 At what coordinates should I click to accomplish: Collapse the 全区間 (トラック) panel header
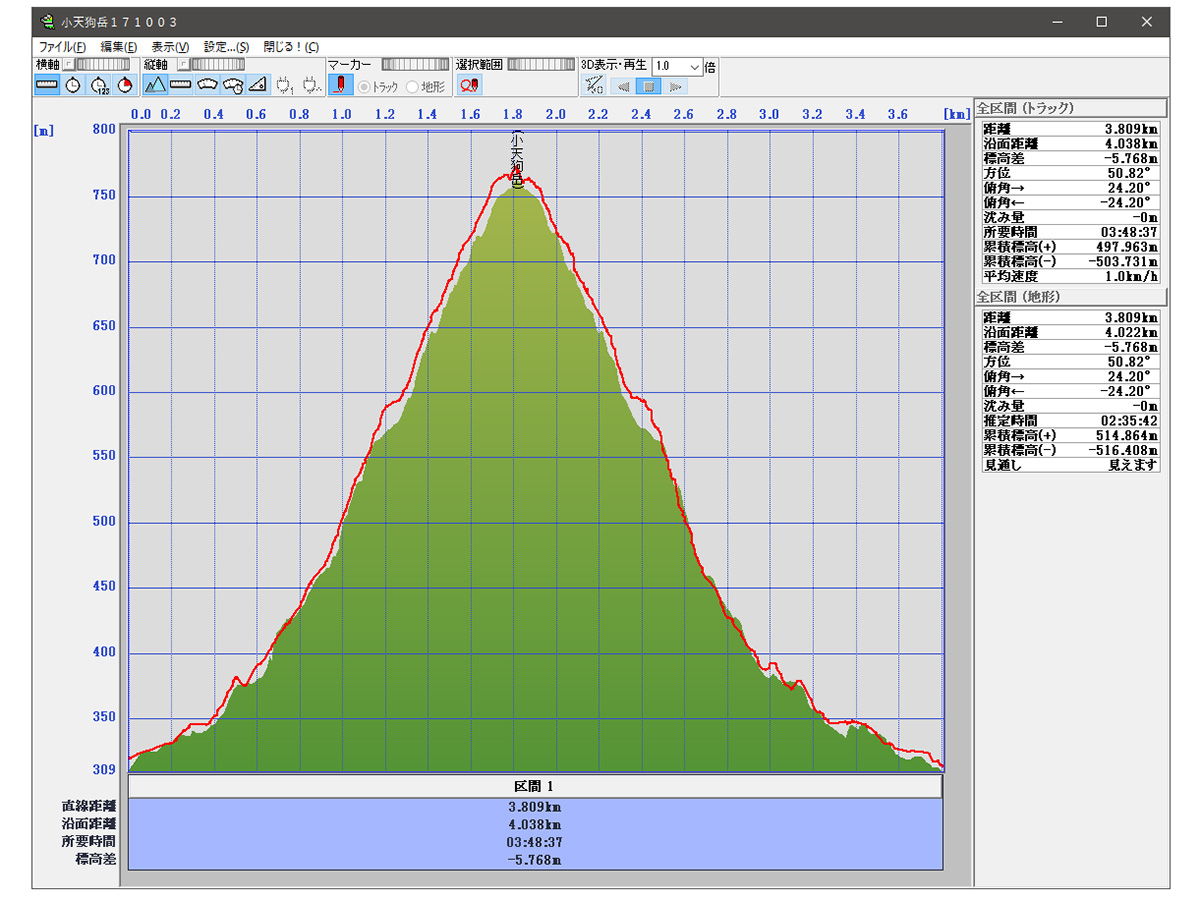(1070, 108)
